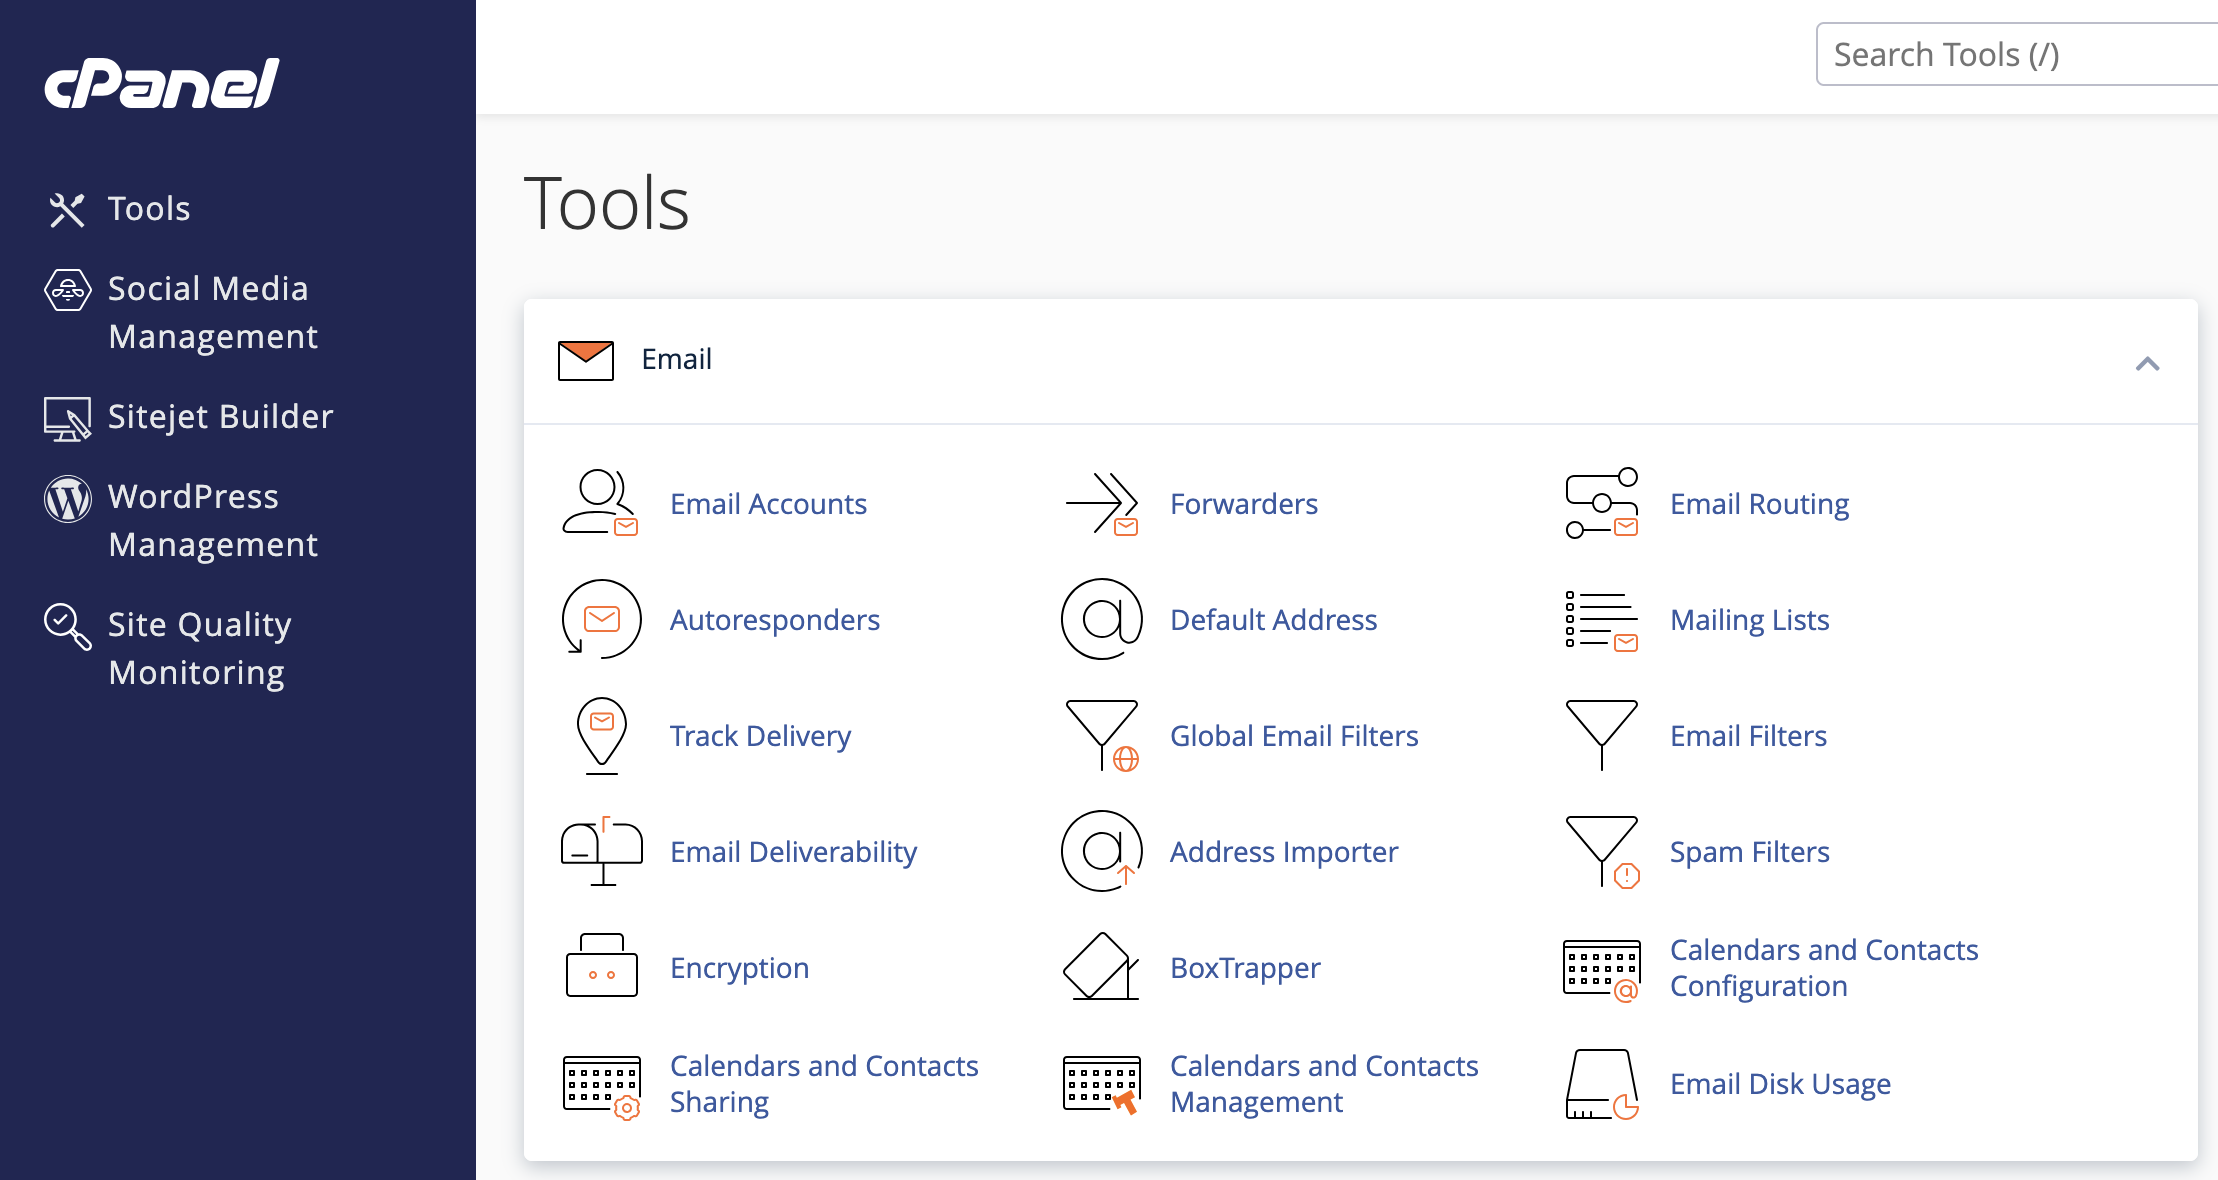Click the Forwarders arrow icon

(1101, 503)
